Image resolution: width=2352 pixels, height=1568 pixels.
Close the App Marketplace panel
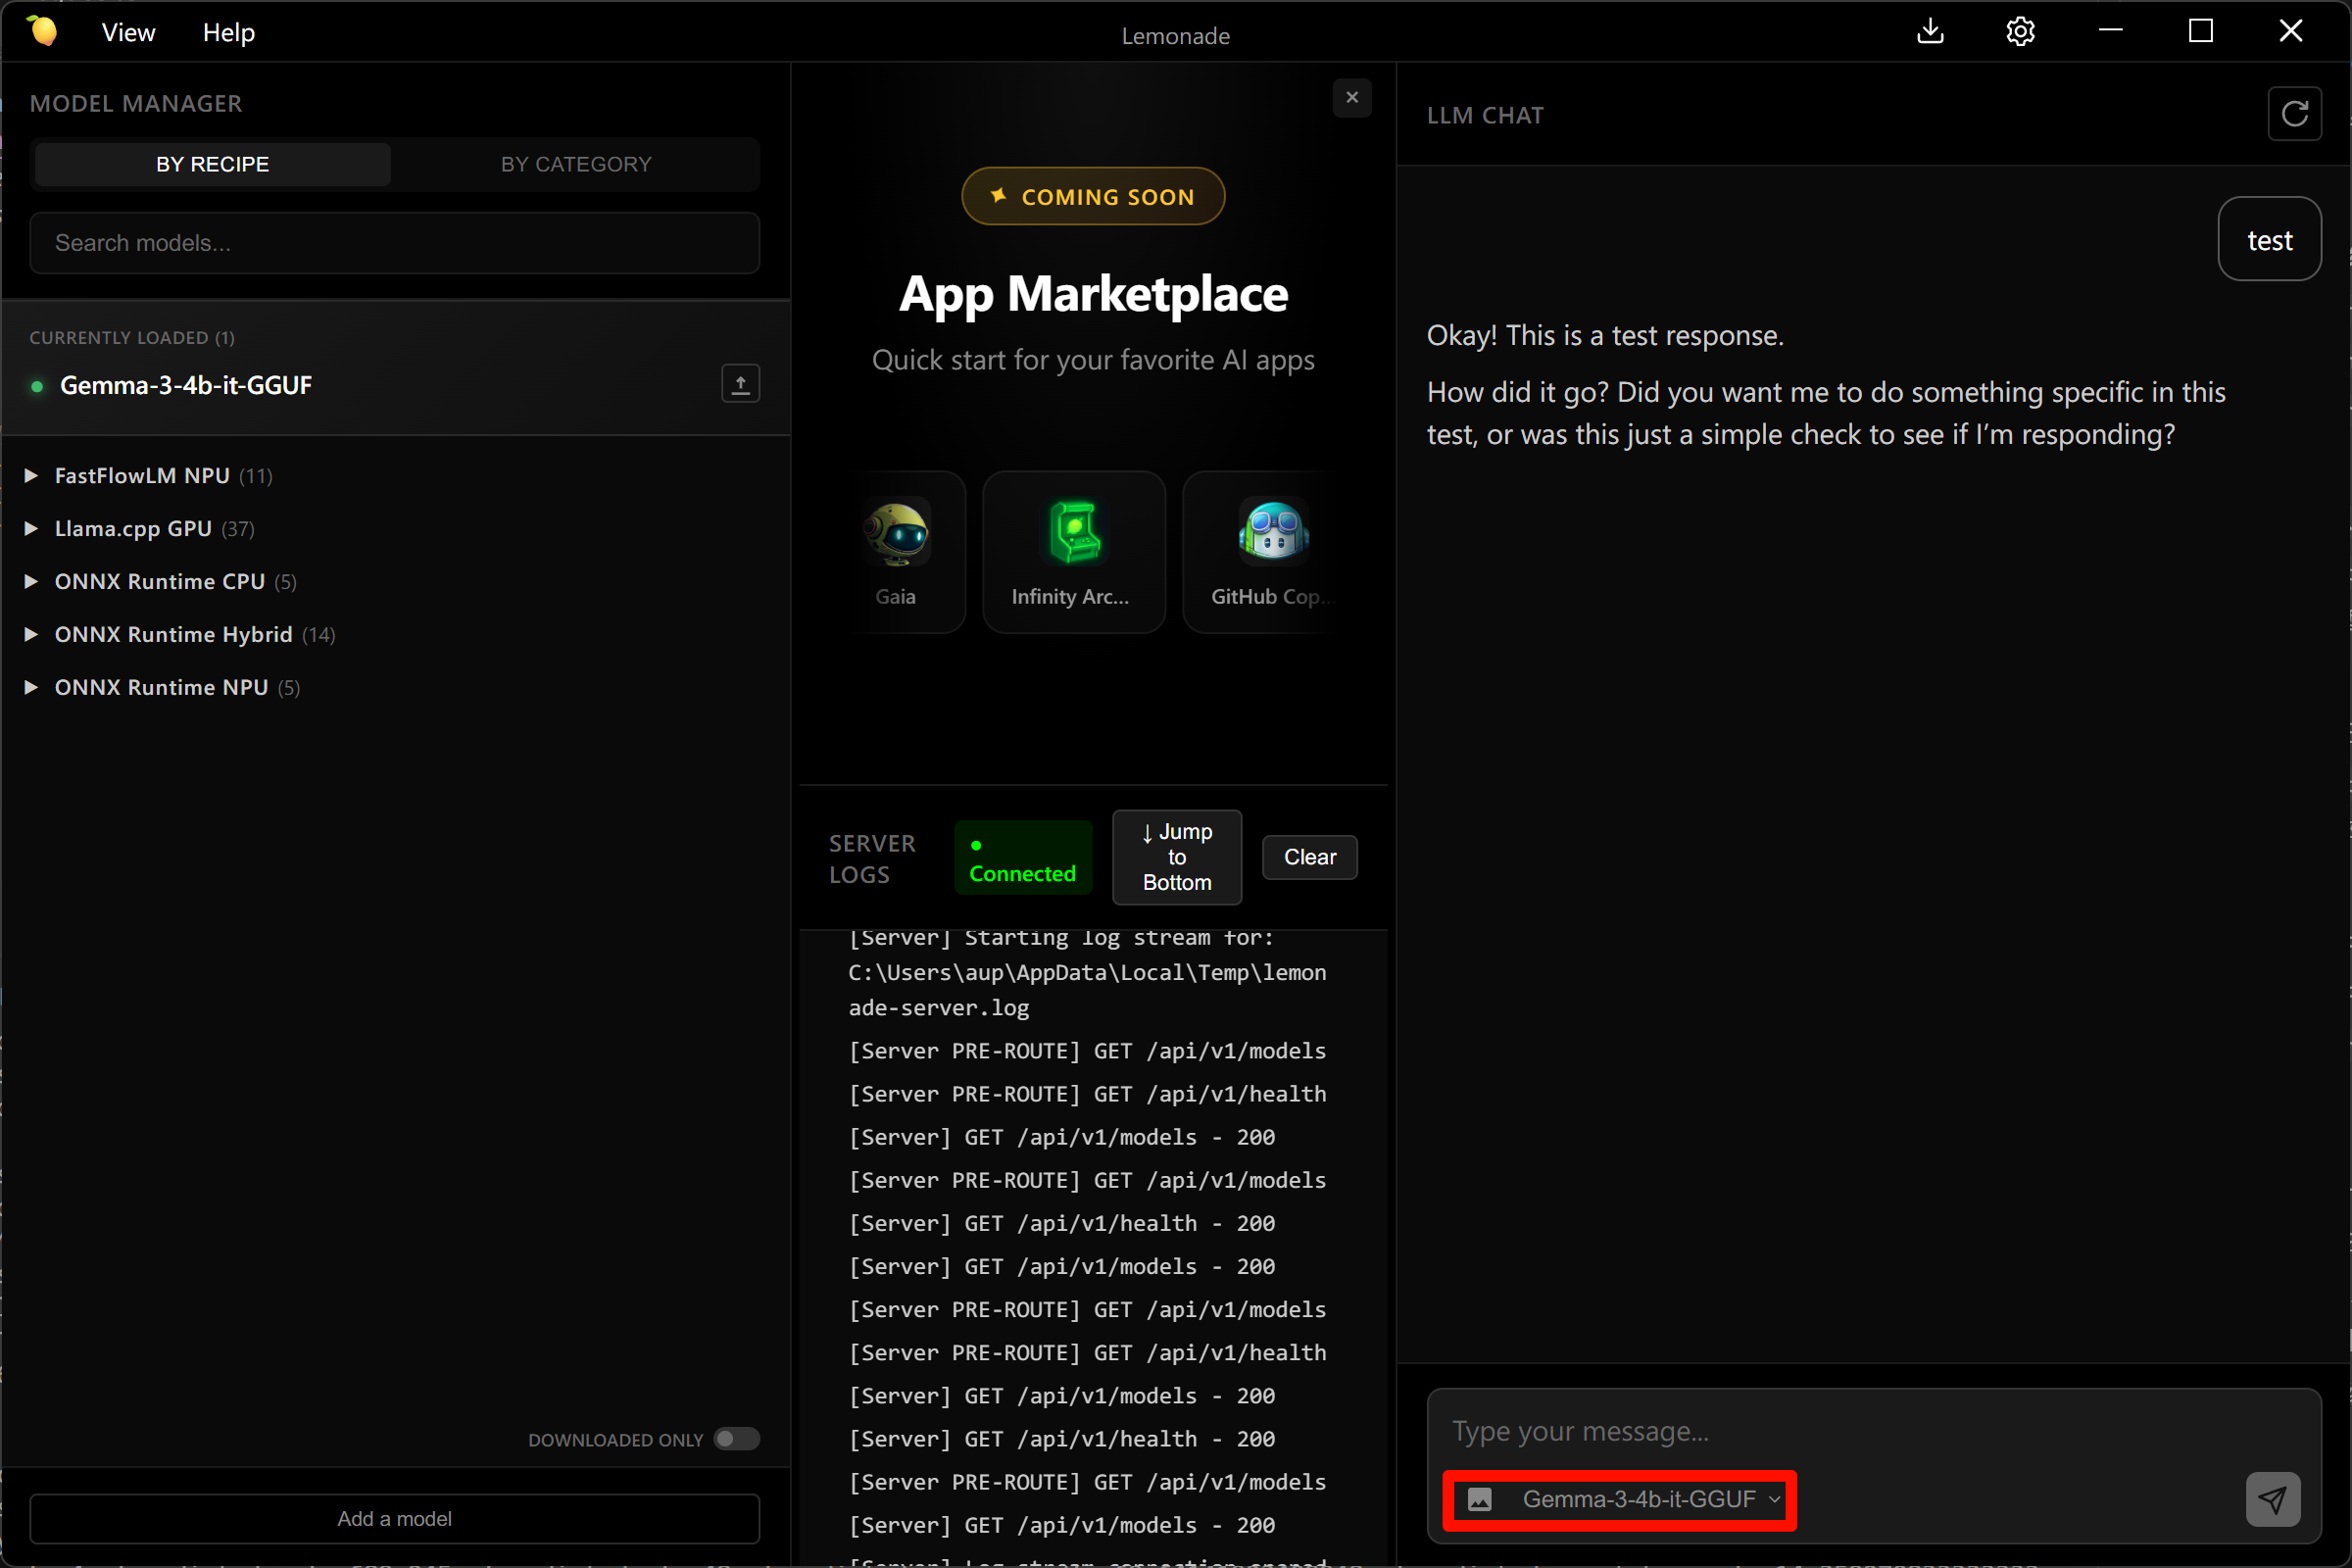[x=1352, y=98]
